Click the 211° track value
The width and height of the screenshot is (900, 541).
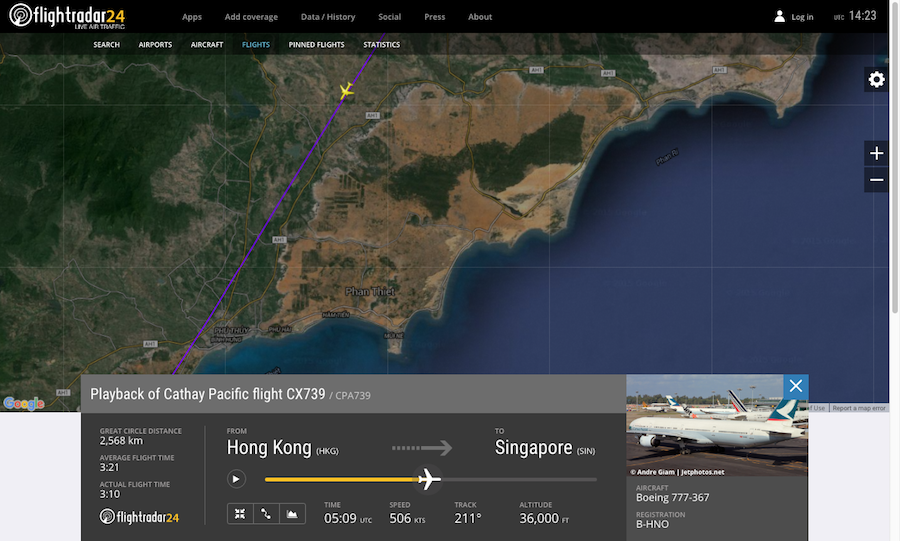point(467,518)
